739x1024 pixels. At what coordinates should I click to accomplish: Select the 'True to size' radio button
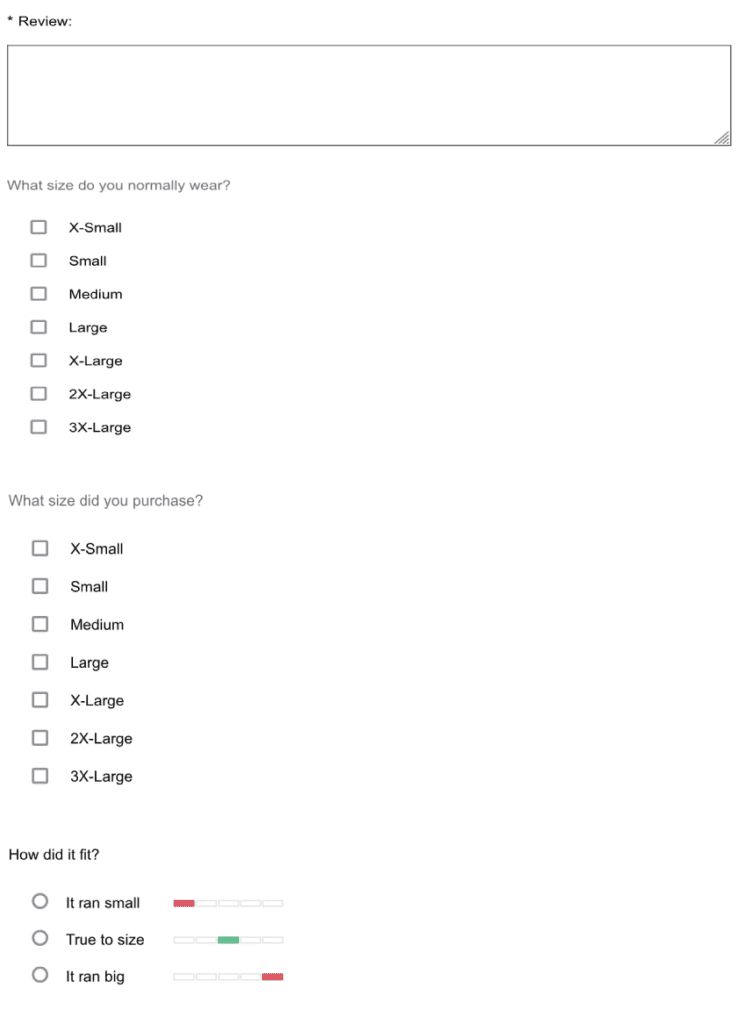pyautogui.click(x=38, y=939)
